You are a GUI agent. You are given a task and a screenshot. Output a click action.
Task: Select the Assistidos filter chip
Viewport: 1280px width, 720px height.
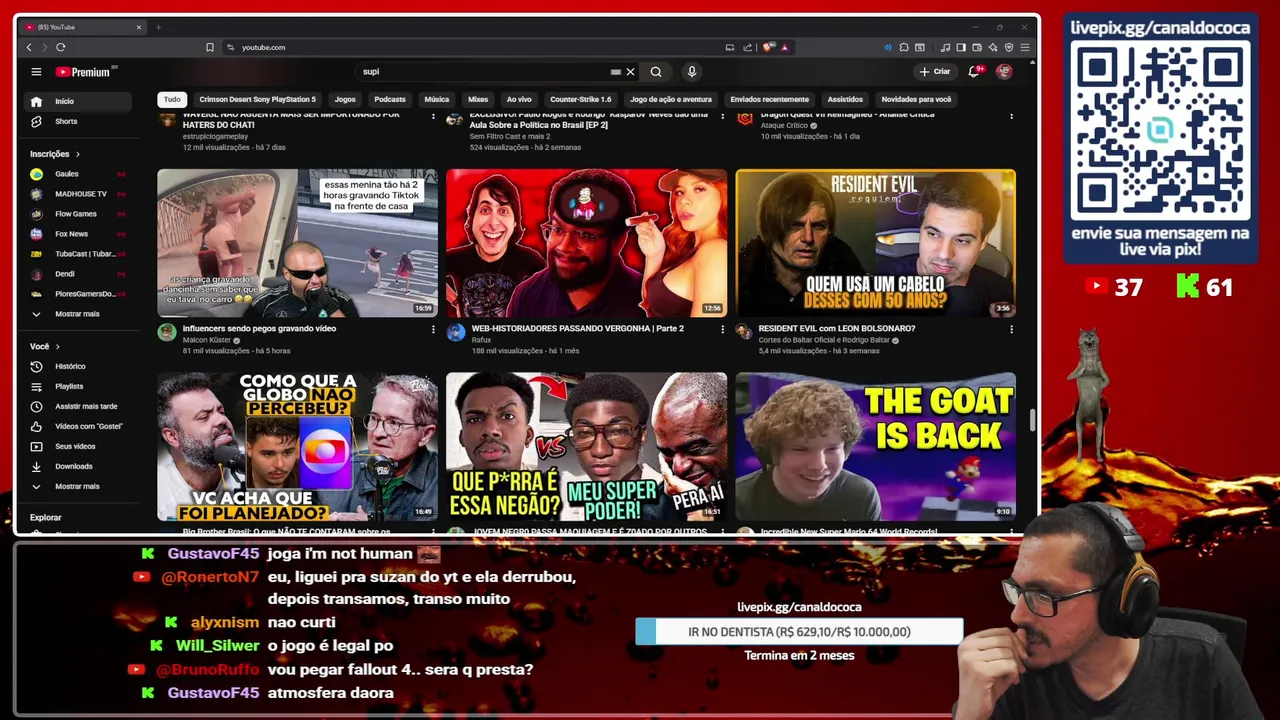click(845, 99)
